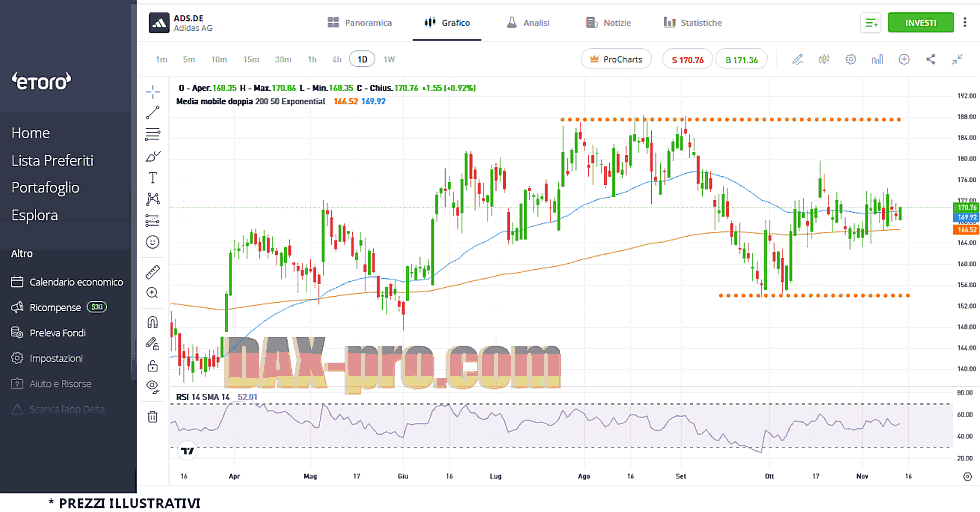Click the TradingView logo badge
The width and height of the screenshot is (980, 512).
(187, 450)
